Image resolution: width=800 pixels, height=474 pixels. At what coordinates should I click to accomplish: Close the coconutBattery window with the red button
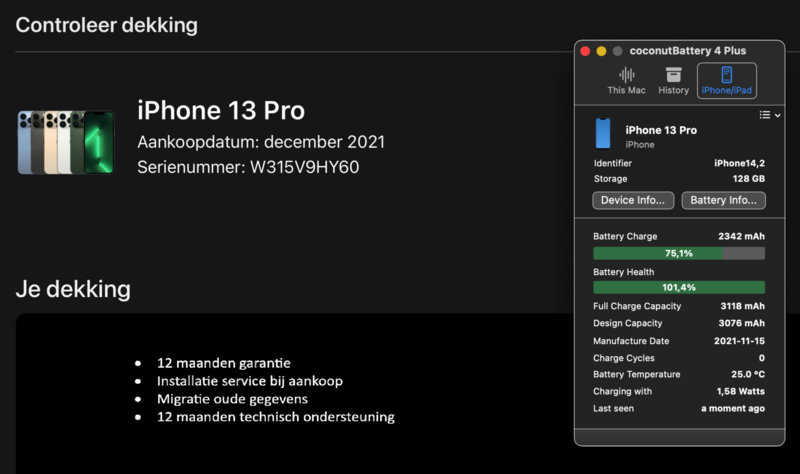point(585,51)
